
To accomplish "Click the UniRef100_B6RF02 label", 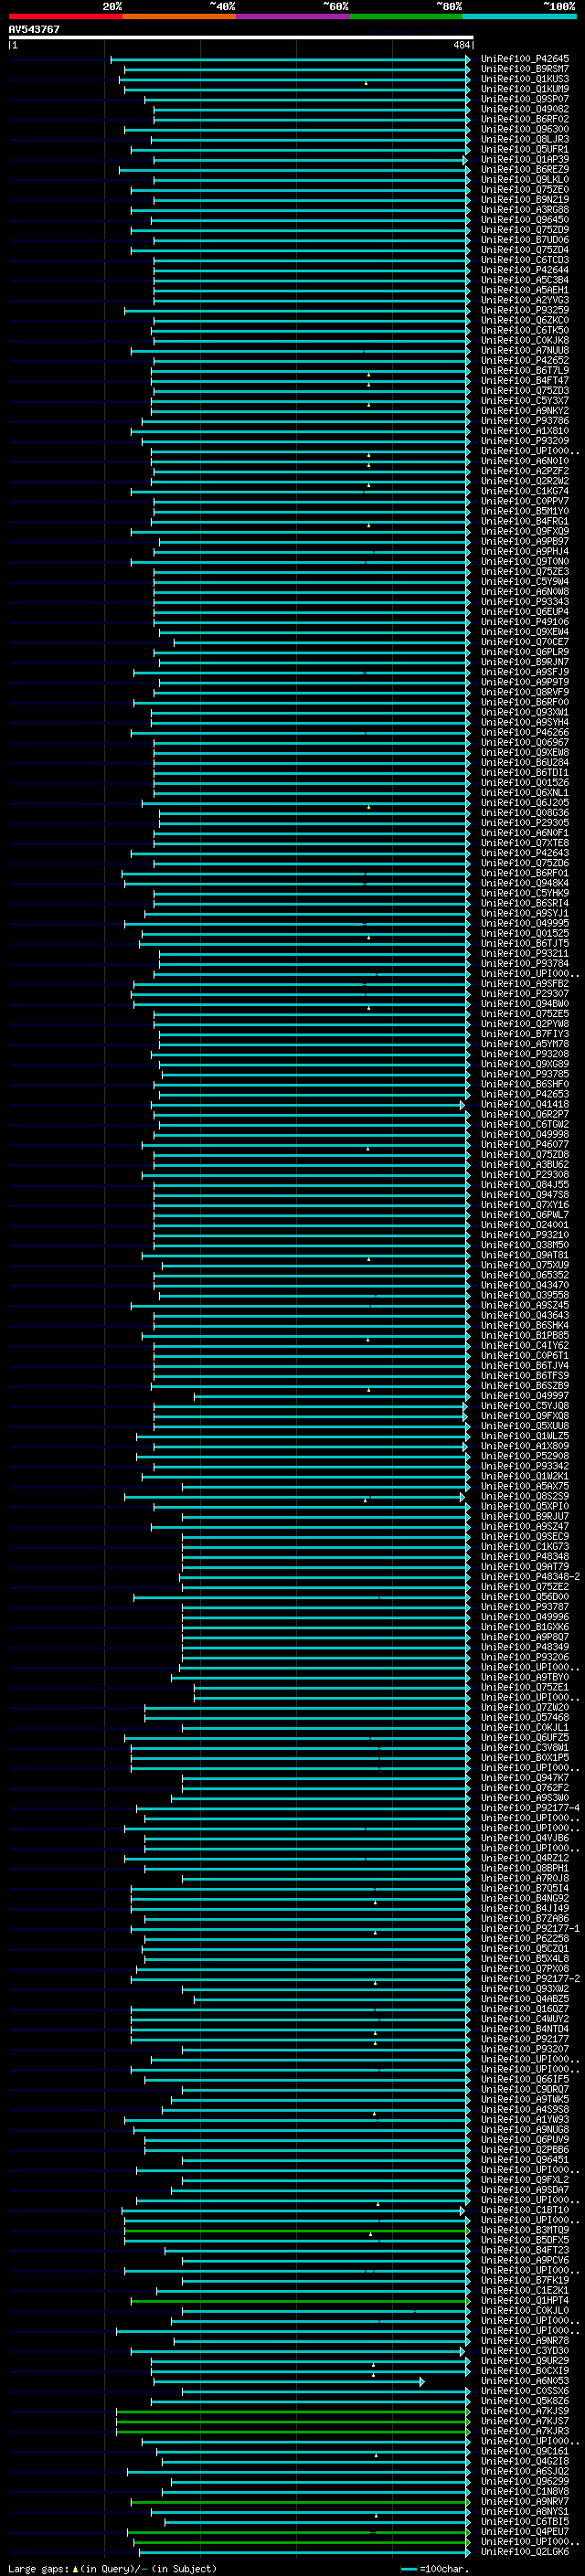I will pos(525,119).
